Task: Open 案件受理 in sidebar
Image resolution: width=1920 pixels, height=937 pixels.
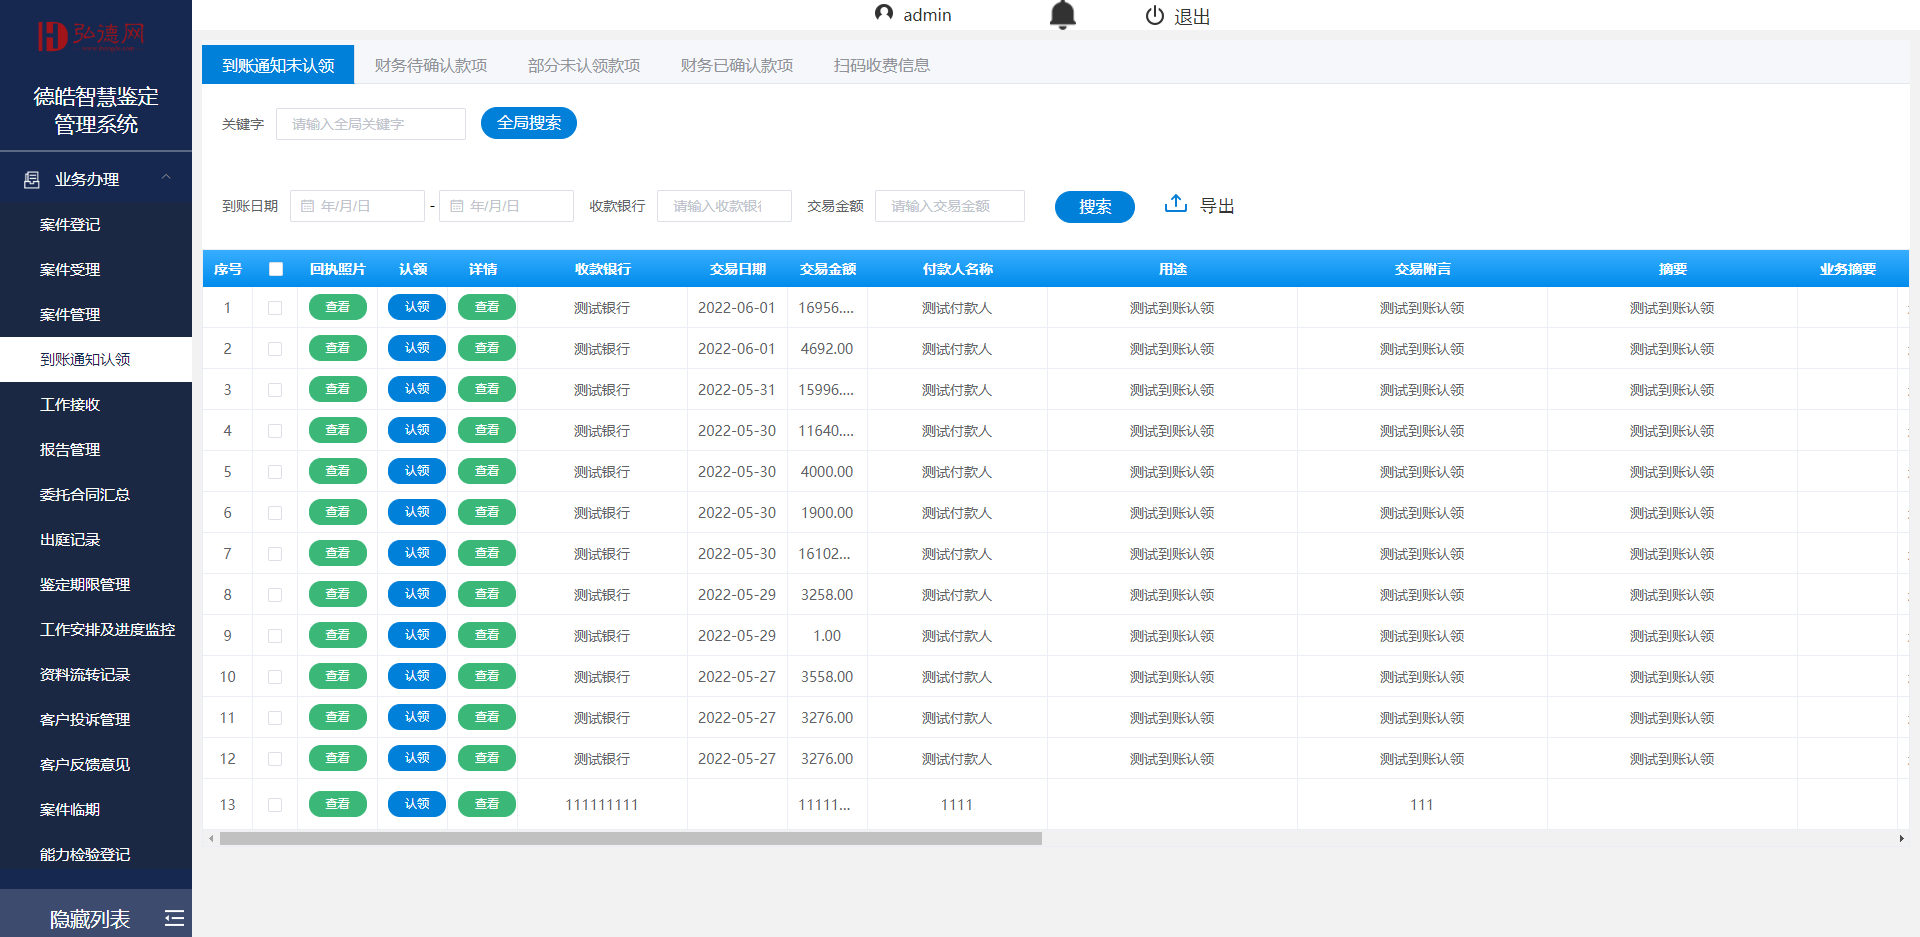Action: 96,269
